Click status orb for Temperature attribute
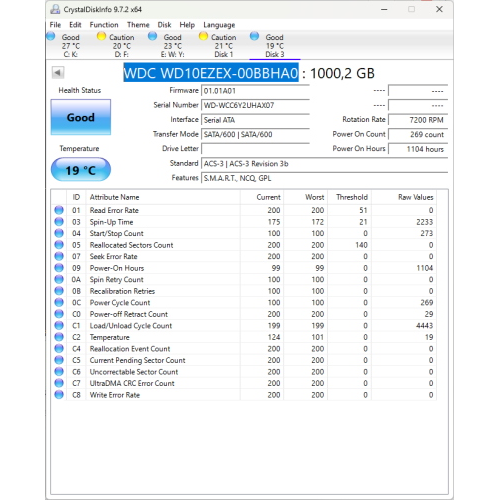The height and width of the screenshot is (500, 500). pyautogui.click(x=59, y=337)
